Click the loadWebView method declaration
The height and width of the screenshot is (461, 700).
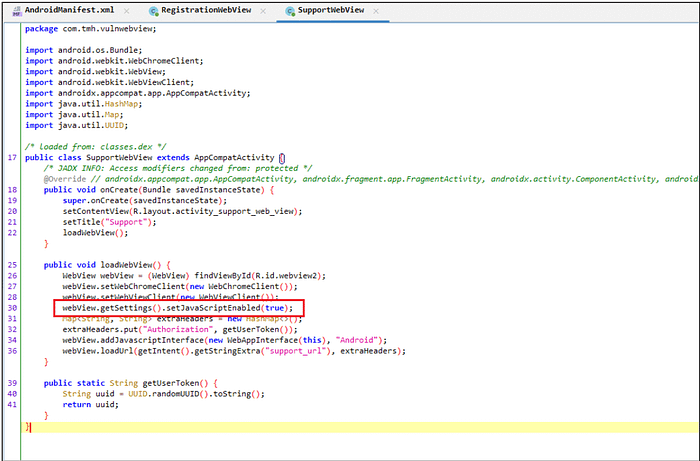126,265
